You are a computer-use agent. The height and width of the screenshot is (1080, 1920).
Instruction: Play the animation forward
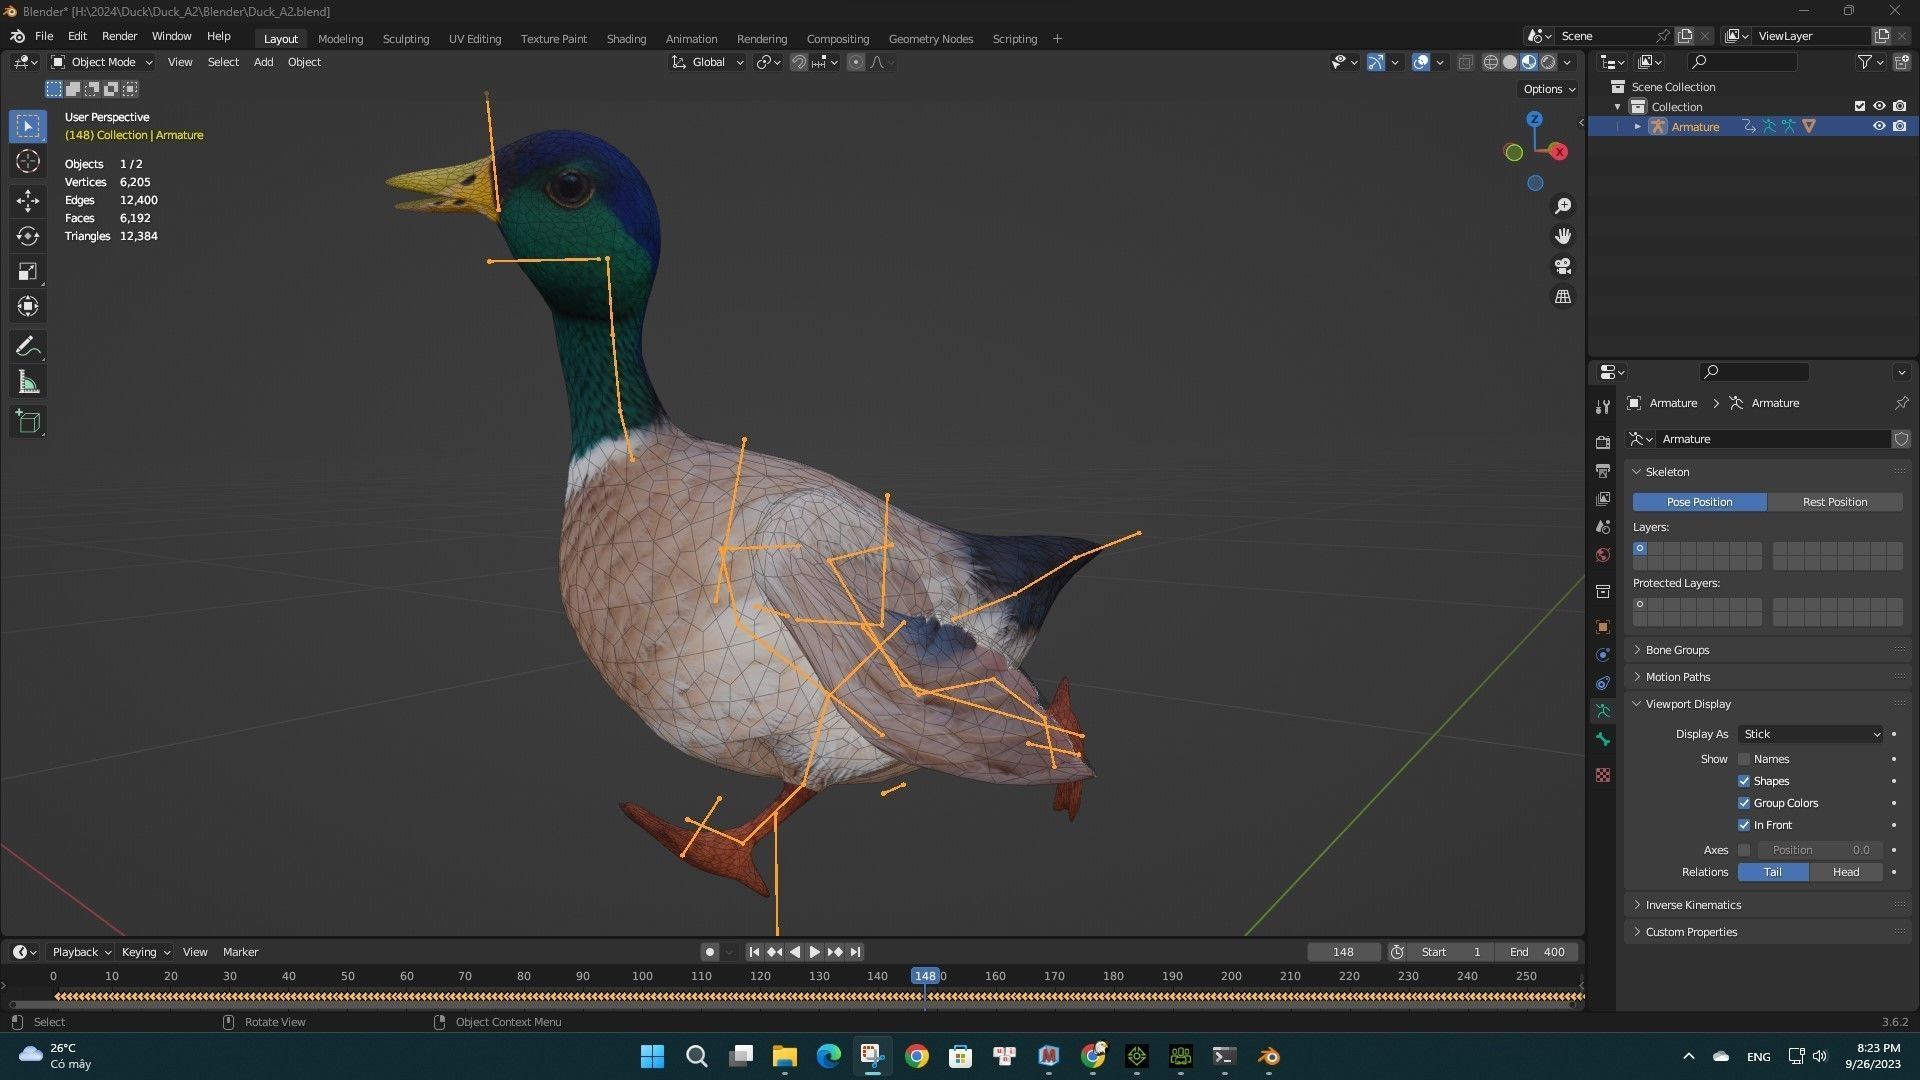pos(814,952)
